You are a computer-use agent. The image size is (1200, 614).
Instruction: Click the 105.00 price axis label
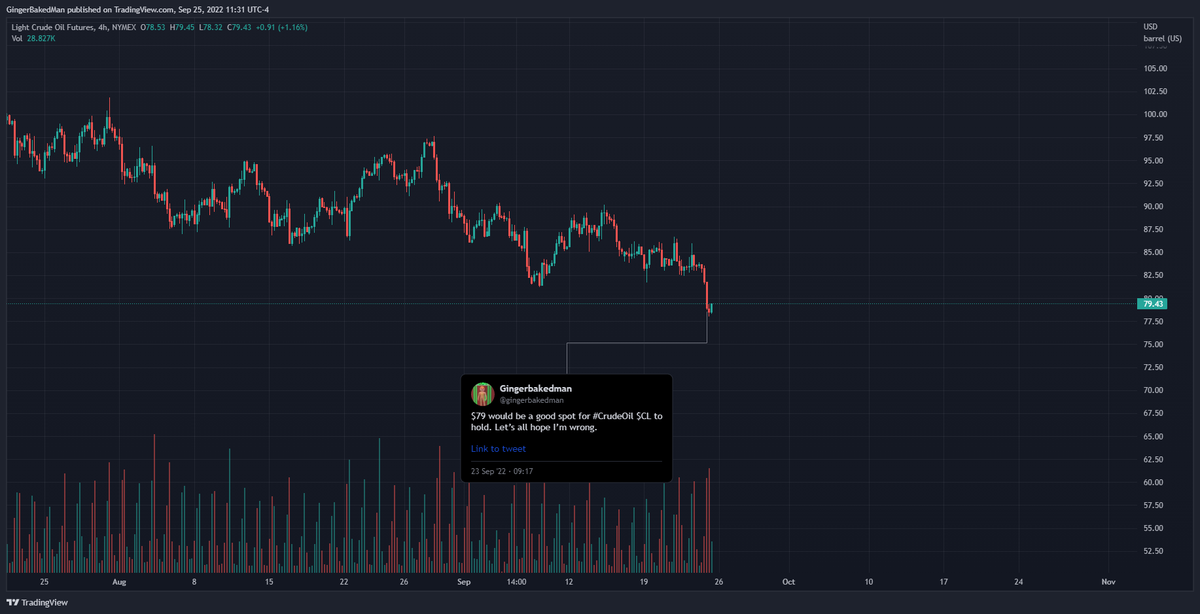[x=1155, y=68]
